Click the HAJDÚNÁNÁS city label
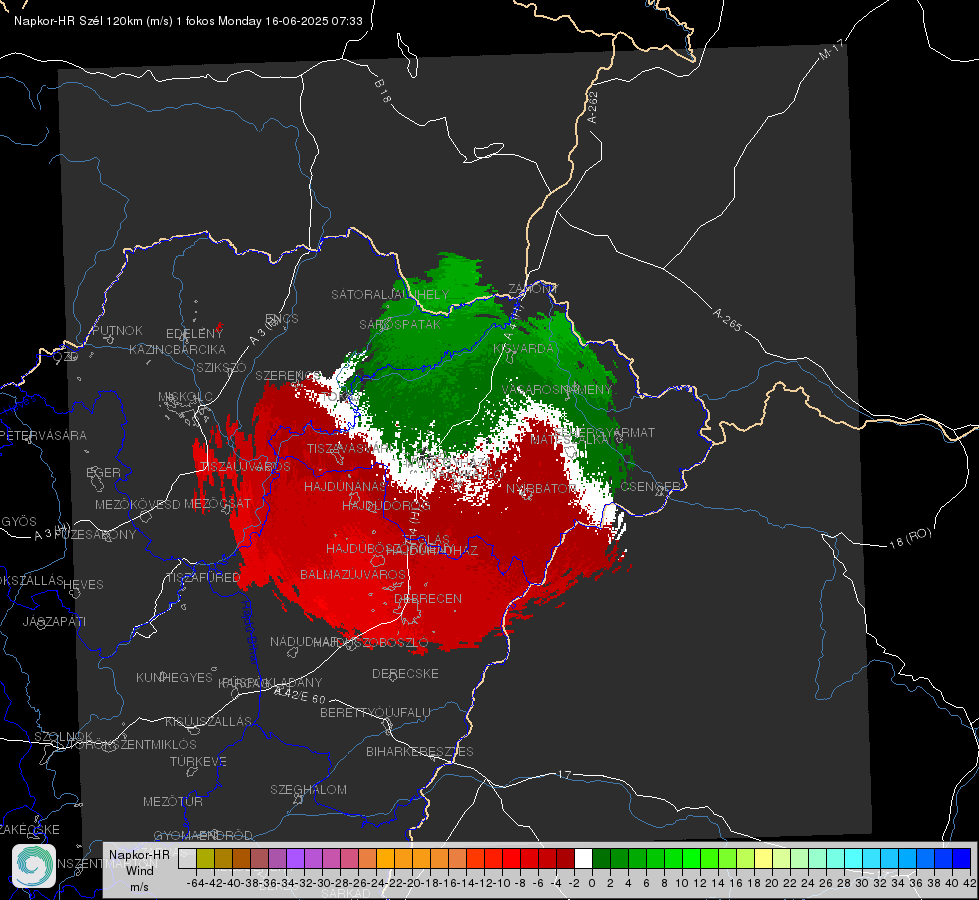The height and width of the screenshot is (900, 979). (345, 486)
